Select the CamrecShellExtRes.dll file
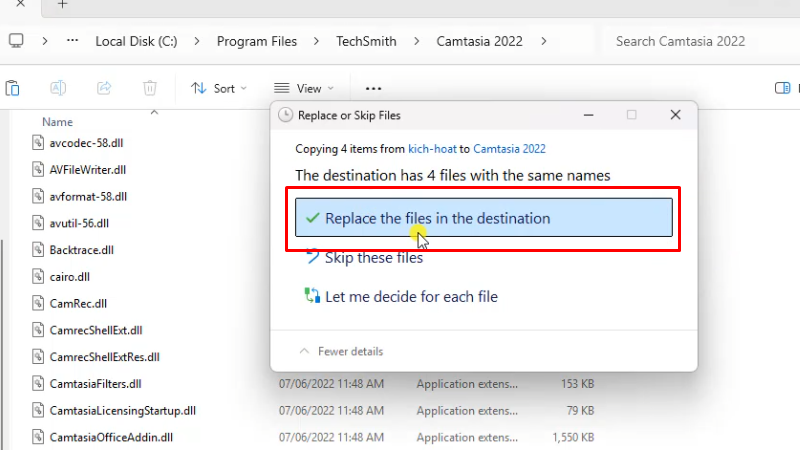800x450 pixels. [105, 357]
